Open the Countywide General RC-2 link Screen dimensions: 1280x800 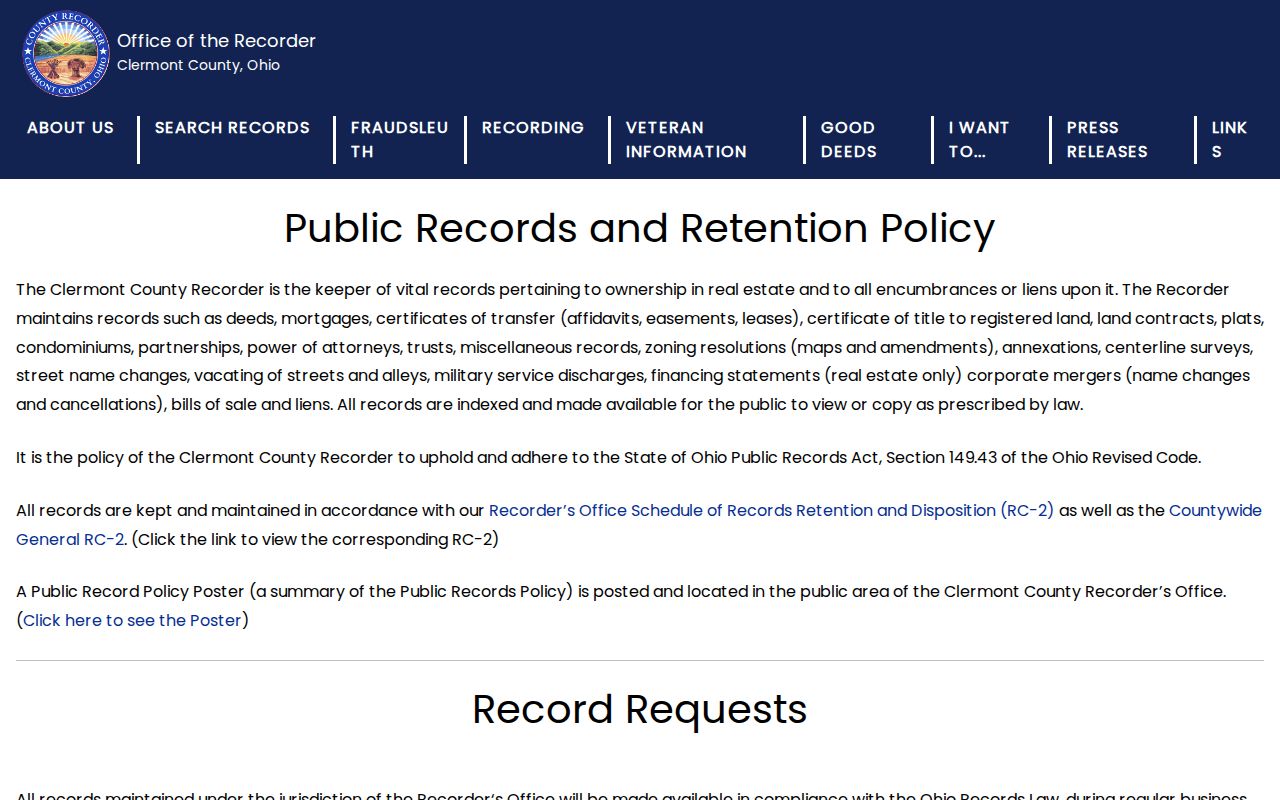pyautogui.click(x=639, y=525)
